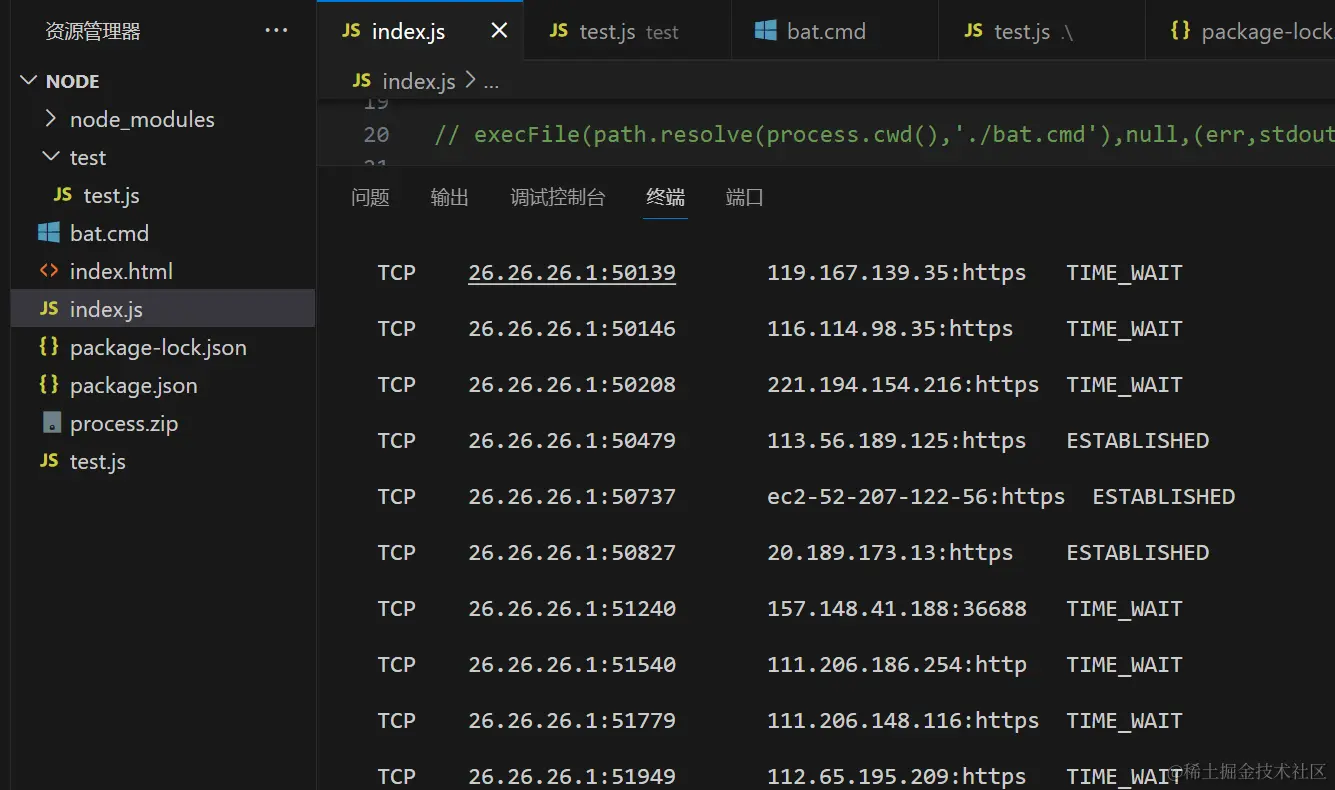
Task: Click 26.26.26.1:50208 in terminal output
Action: coord(572,384)
